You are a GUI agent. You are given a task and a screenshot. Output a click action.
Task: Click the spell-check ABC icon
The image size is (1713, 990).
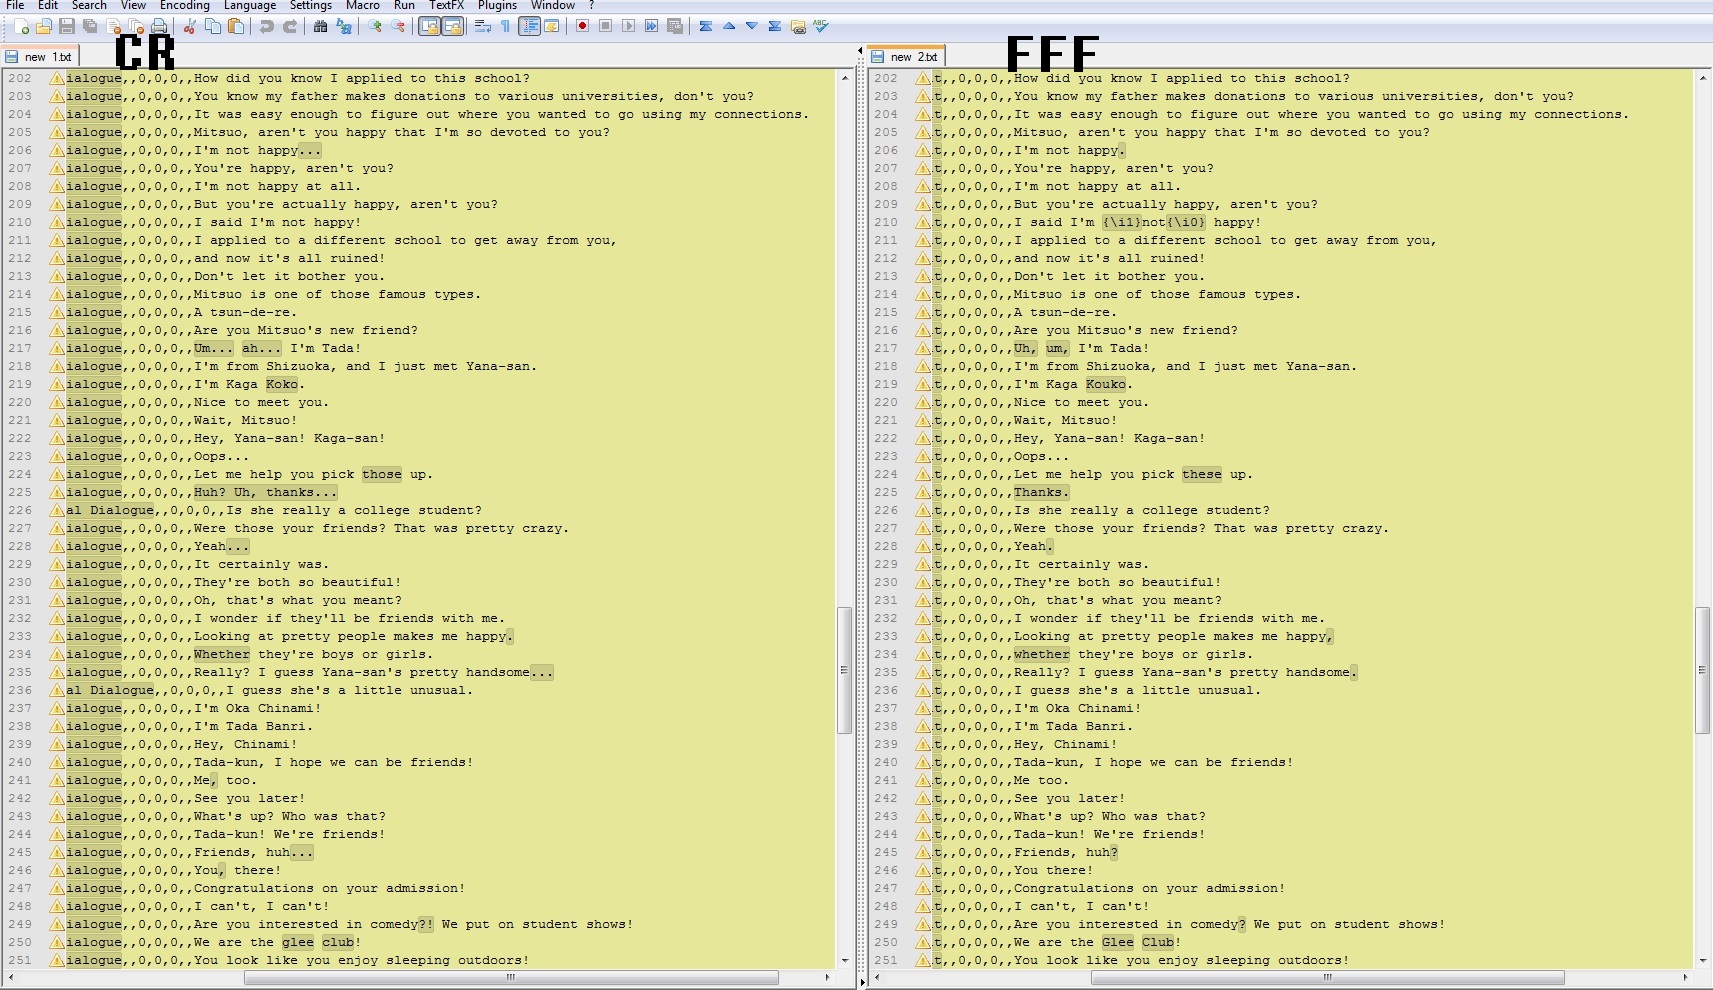(821, 26)
